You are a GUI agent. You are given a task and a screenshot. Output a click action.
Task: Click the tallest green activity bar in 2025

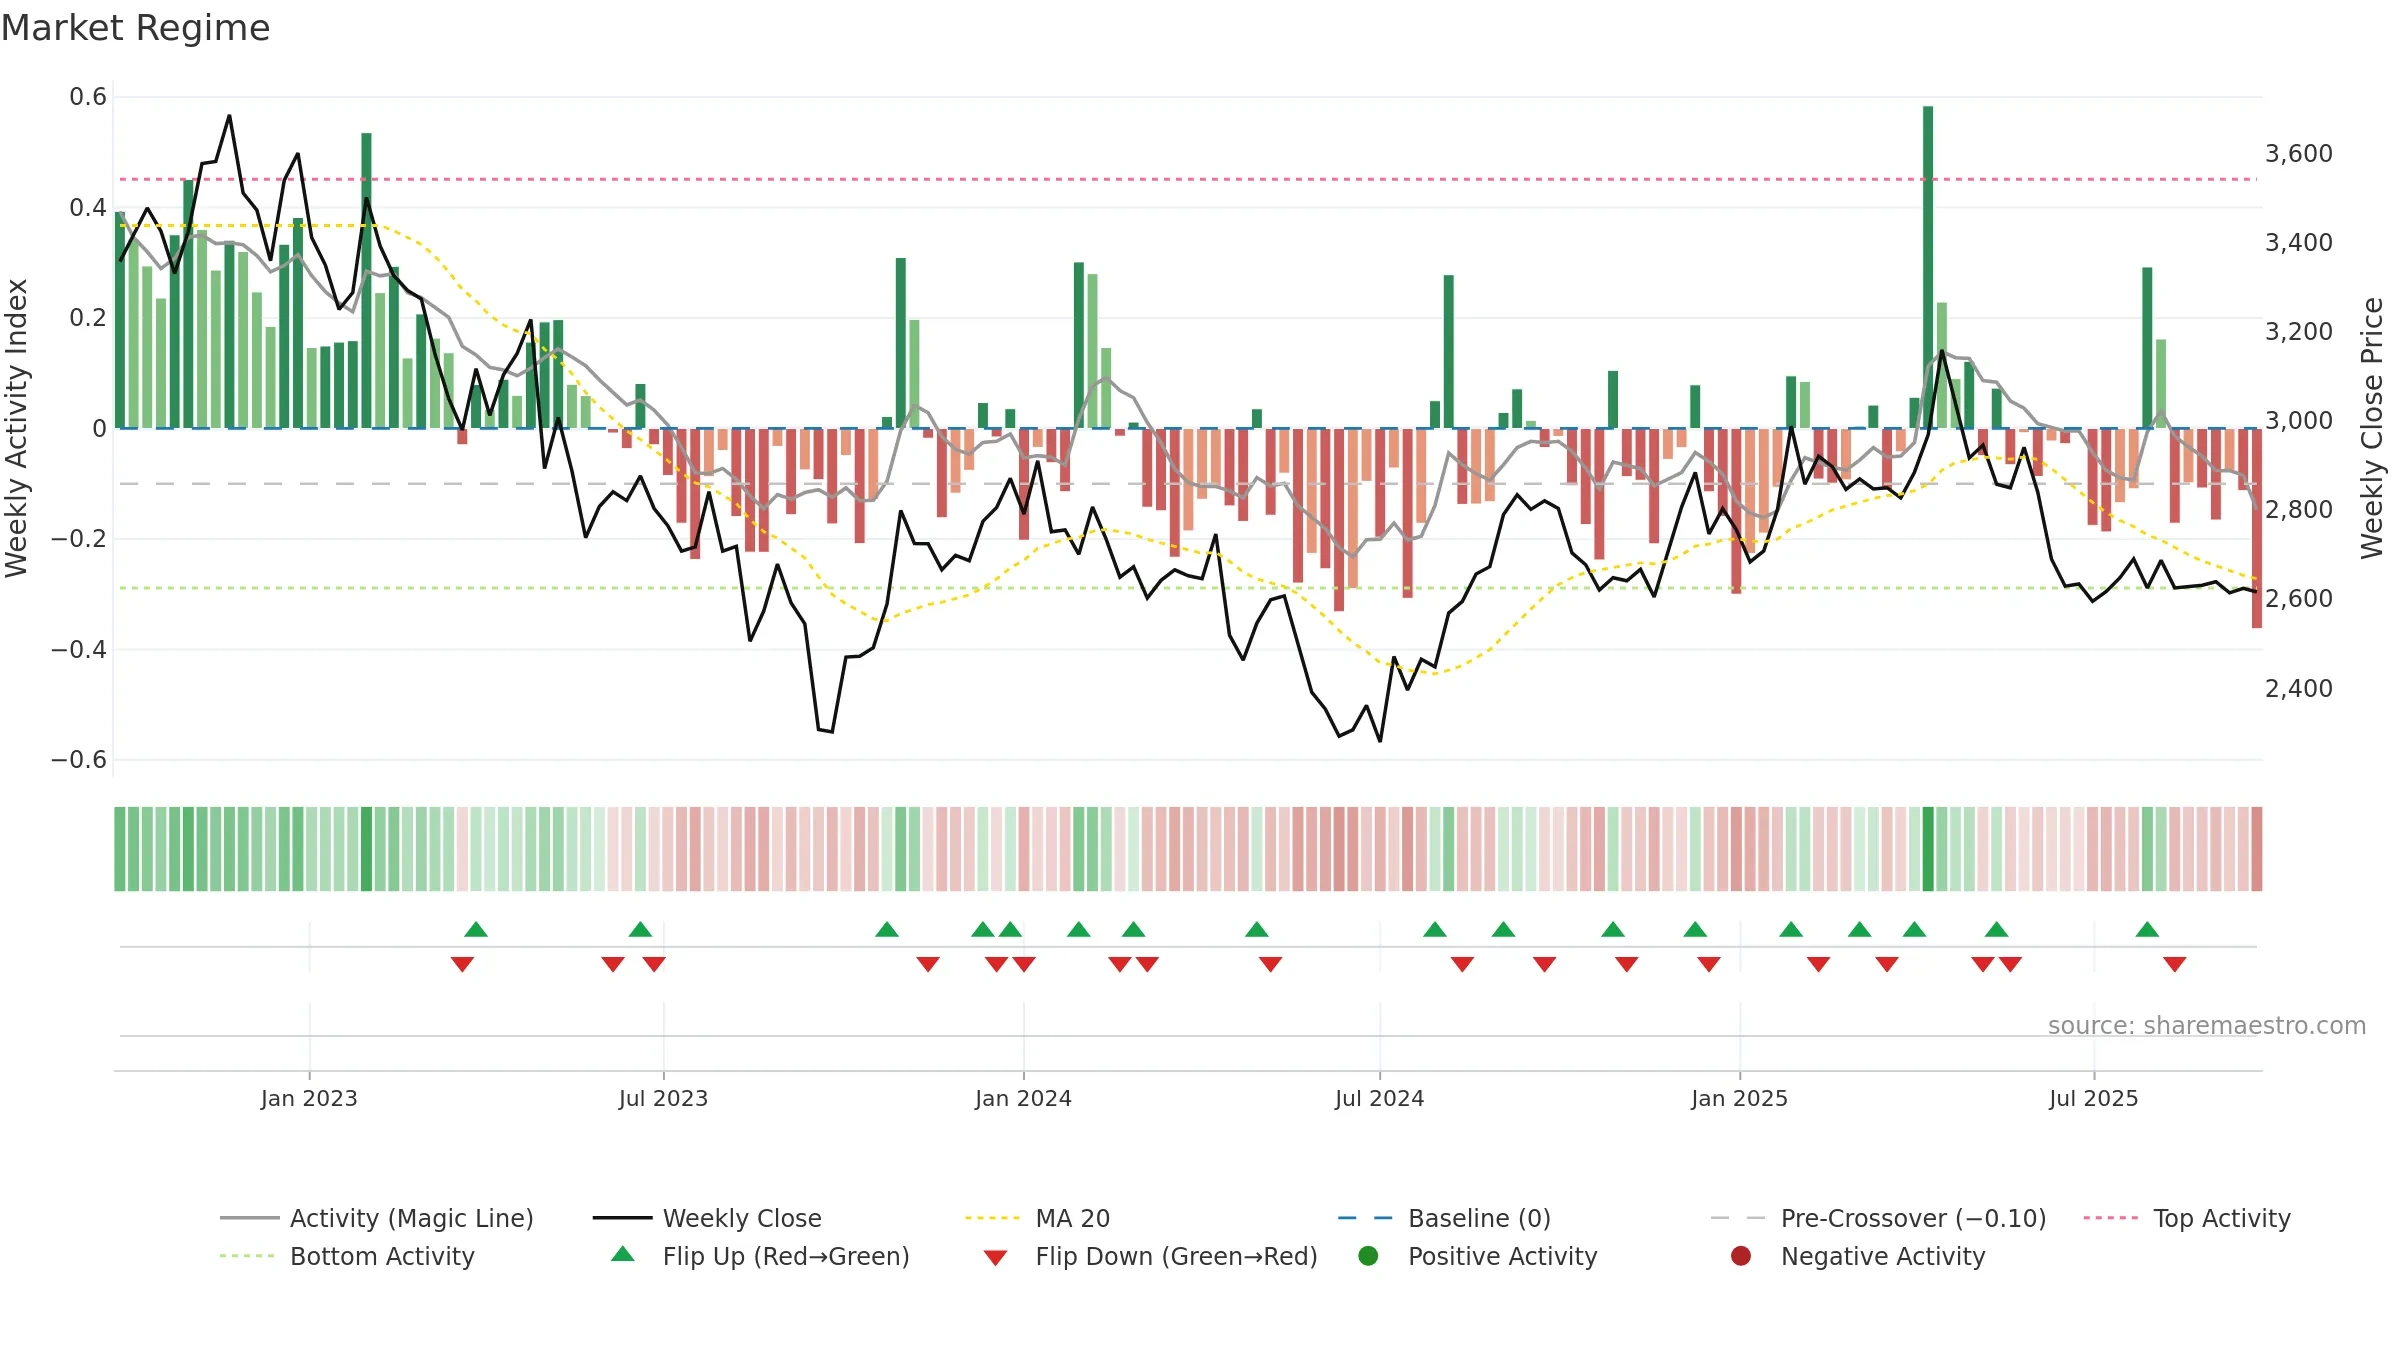tap(1928, 267)
